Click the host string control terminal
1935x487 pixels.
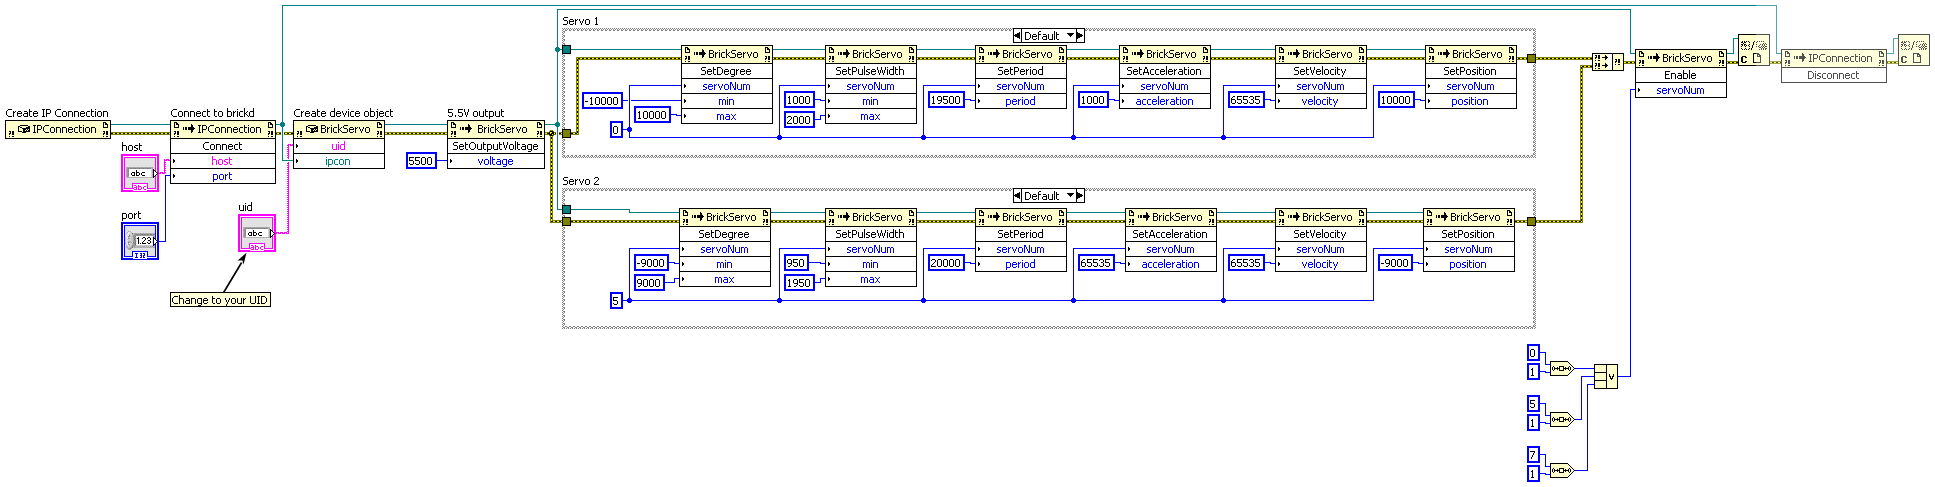click(140, 173)
